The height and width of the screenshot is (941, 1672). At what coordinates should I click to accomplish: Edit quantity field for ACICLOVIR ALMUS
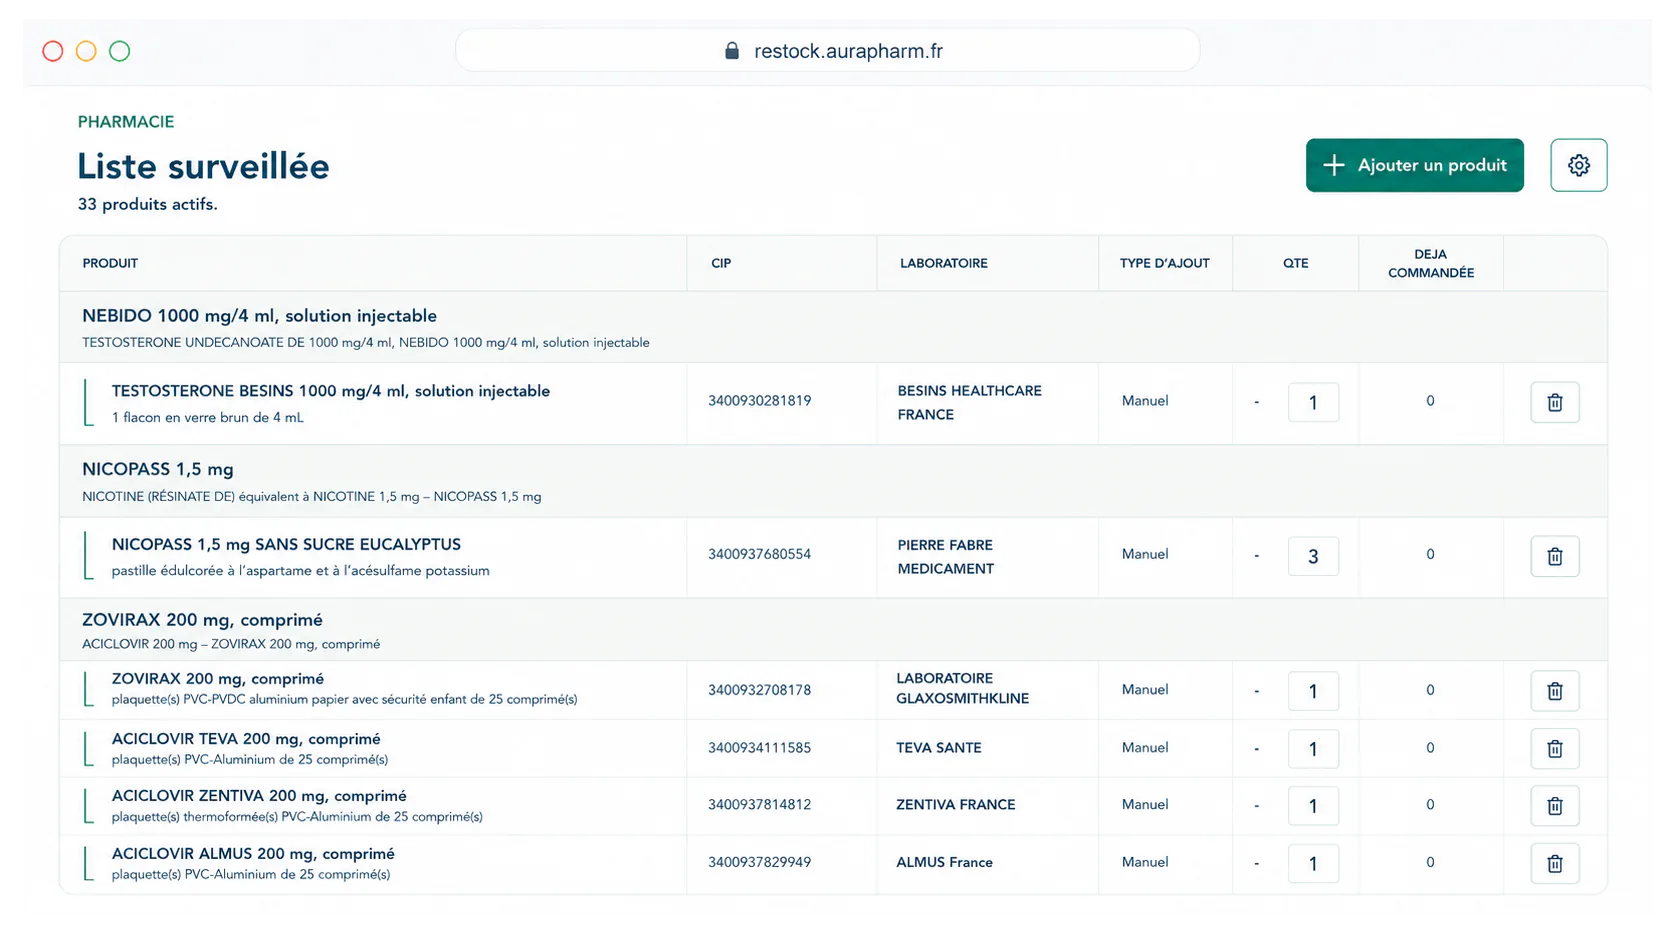tap(1313, 864)
